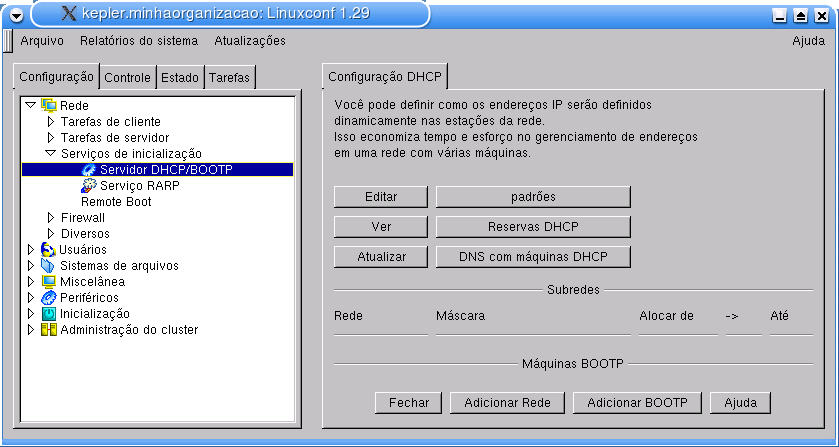Click the Sistemas de arquivos icon
This screenshot has height=447, width=839.
48,265
